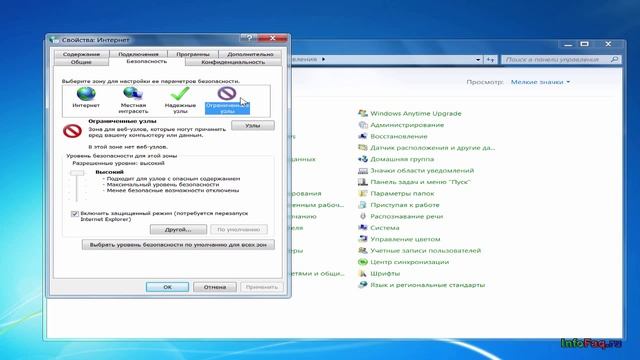Switch to the Программы tab
The width and height of the screenshot is (640, 360).
point(193,54)
